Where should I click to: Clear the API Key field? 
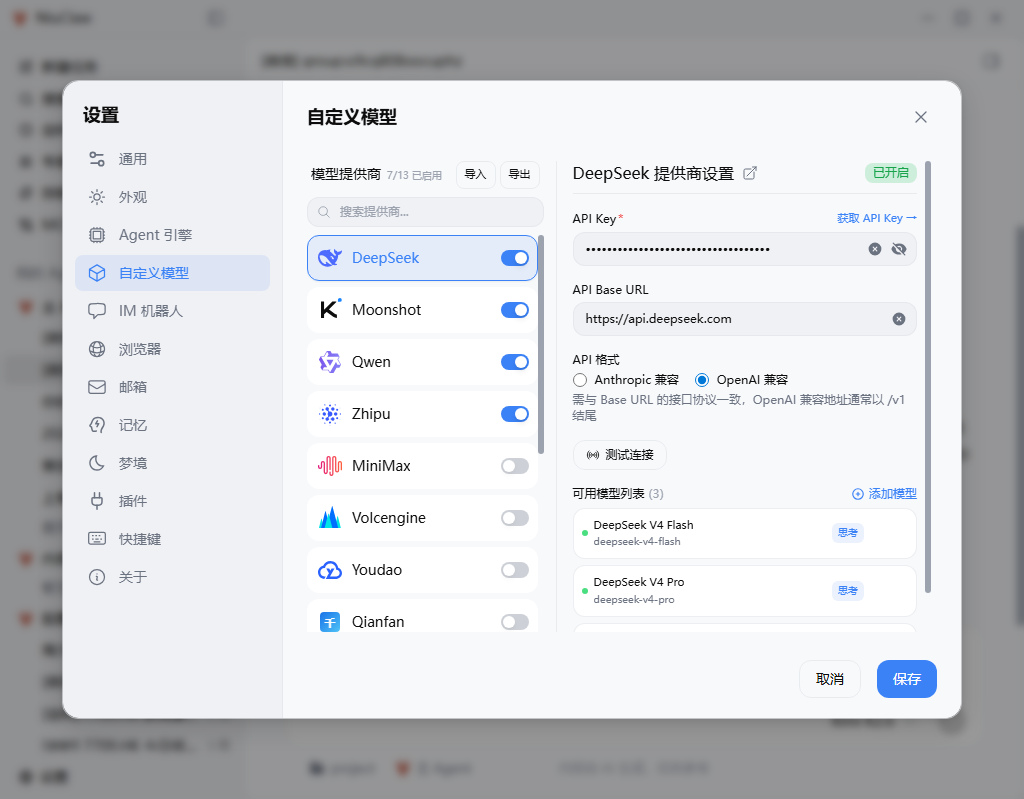coord(874,249)
